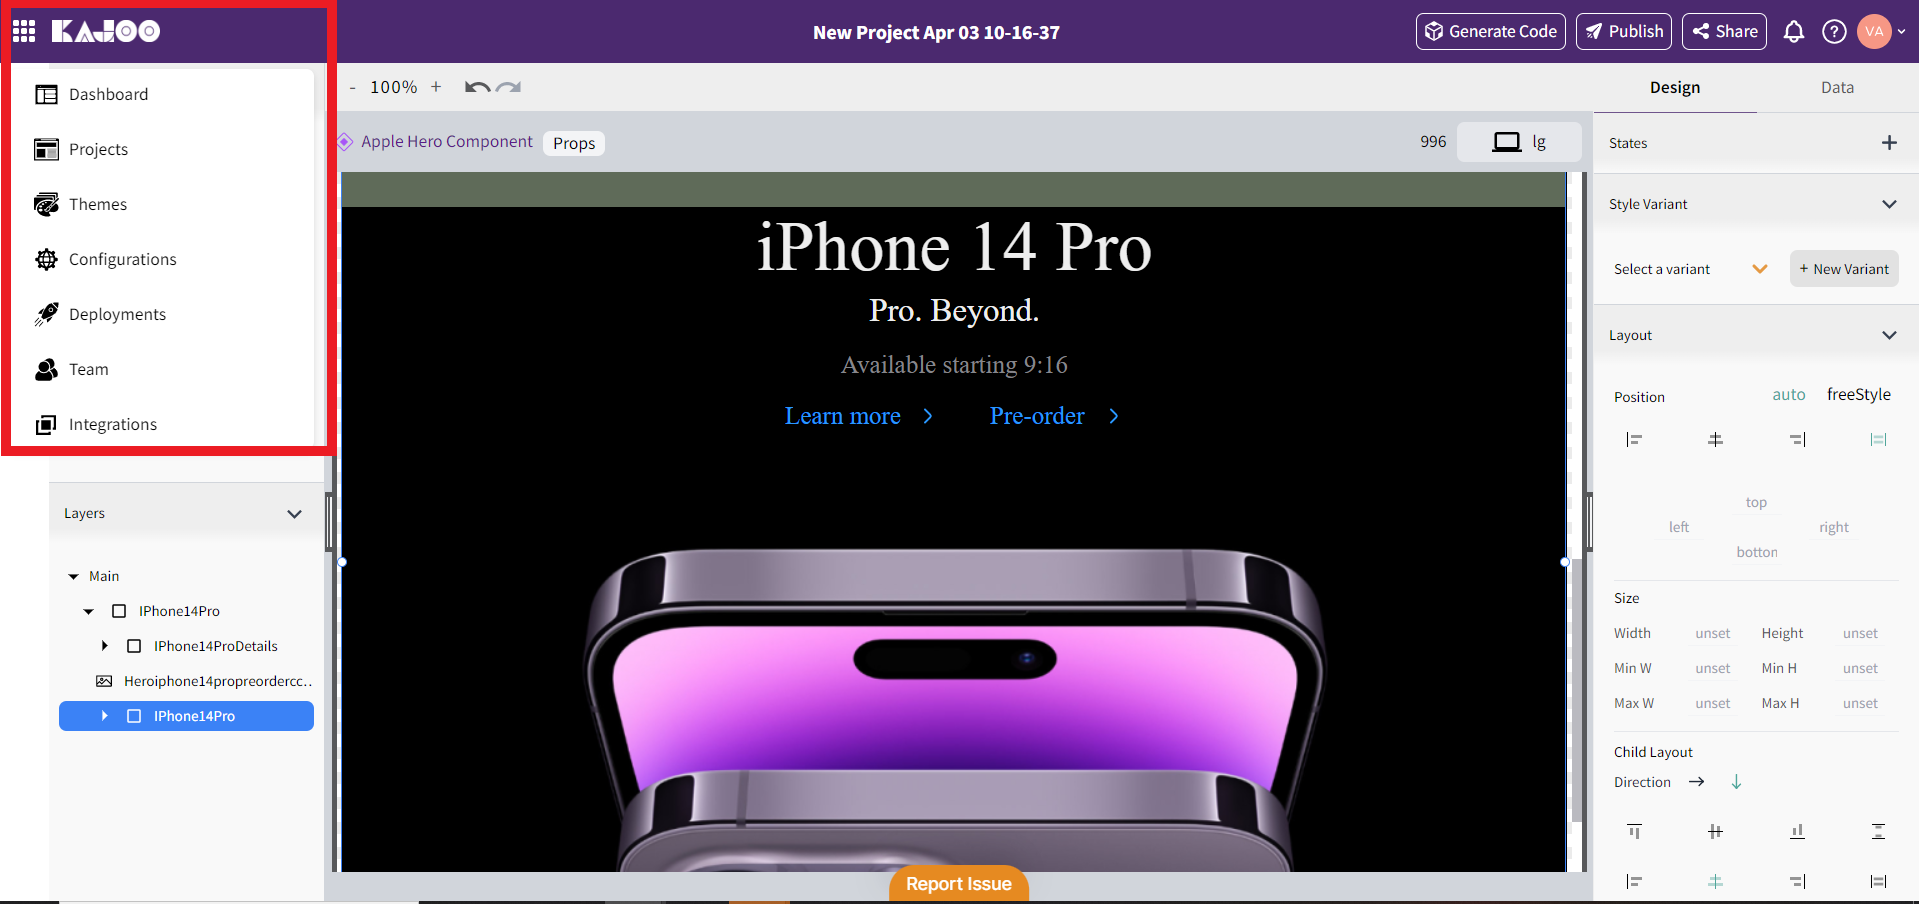The image size is (1919, 904).
Task: Click child layout vertical distribute icon
Action: pyautogui.click(x=1878, y=831)
